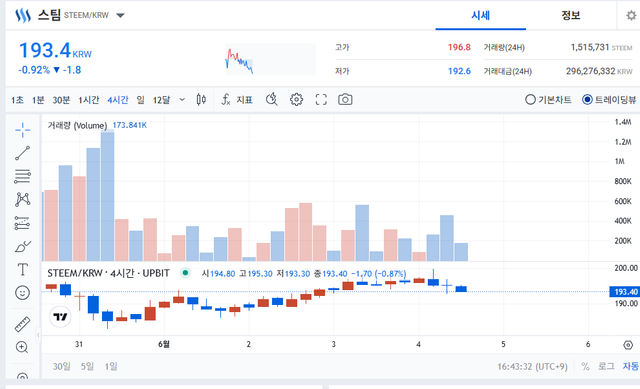Open price scale settings gear icon
The height and width of the screenshot is (389, 640).
(x=628, y=345)
